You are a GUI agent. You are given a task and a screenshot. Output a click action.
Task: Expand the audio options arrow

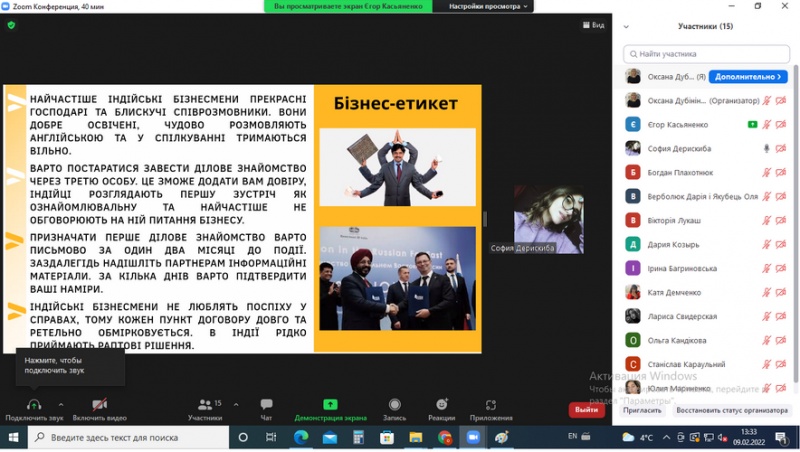[x=61, y=405]
